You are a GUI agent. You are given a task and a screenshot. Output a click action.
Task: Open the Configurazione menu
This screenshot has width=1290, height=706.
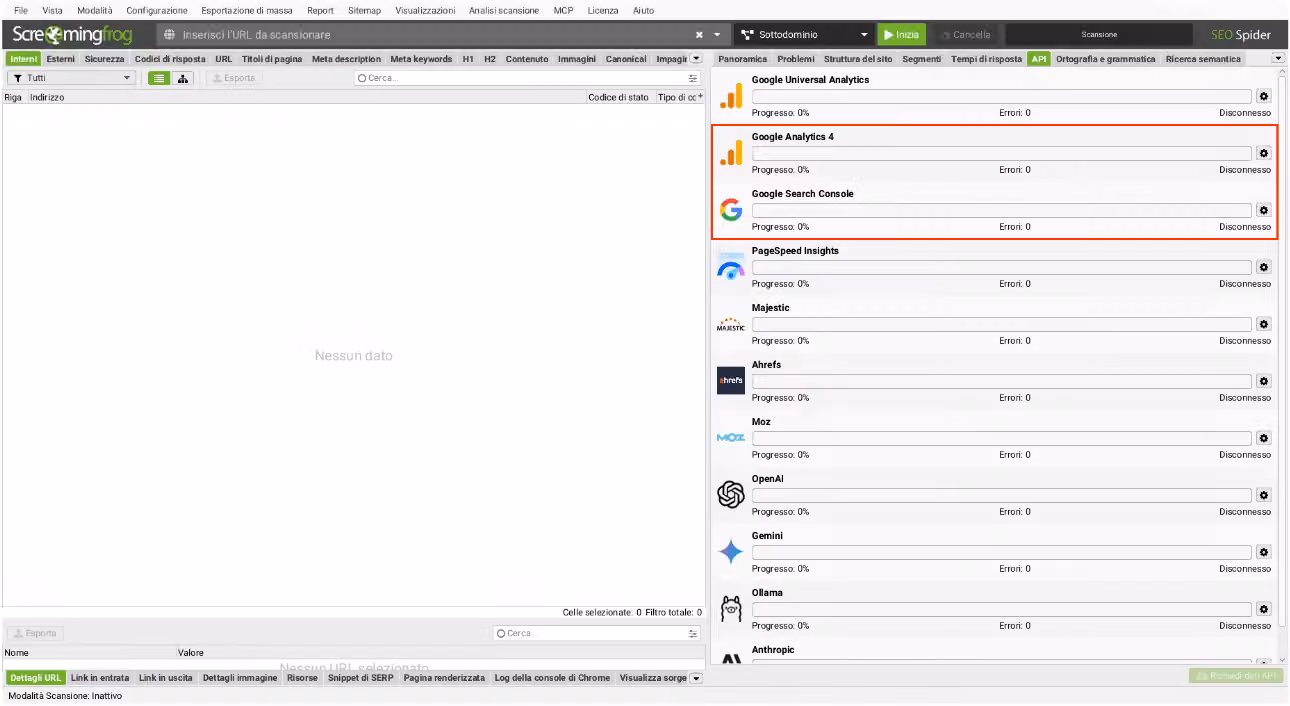[x=157, y=10]
